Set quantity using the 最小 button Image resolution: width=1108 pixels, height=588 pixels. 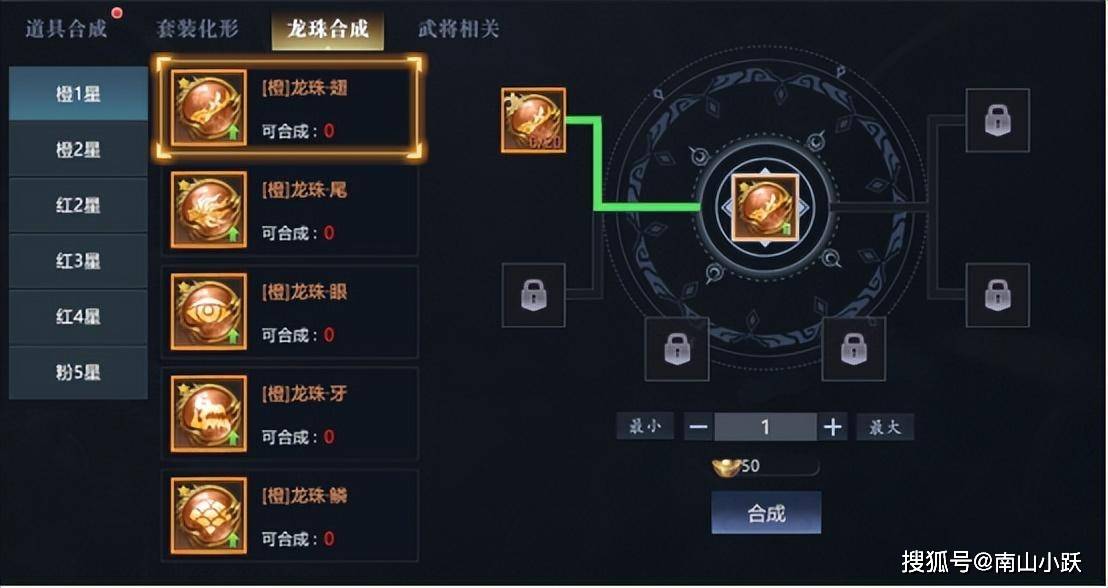tap(645, 427)
